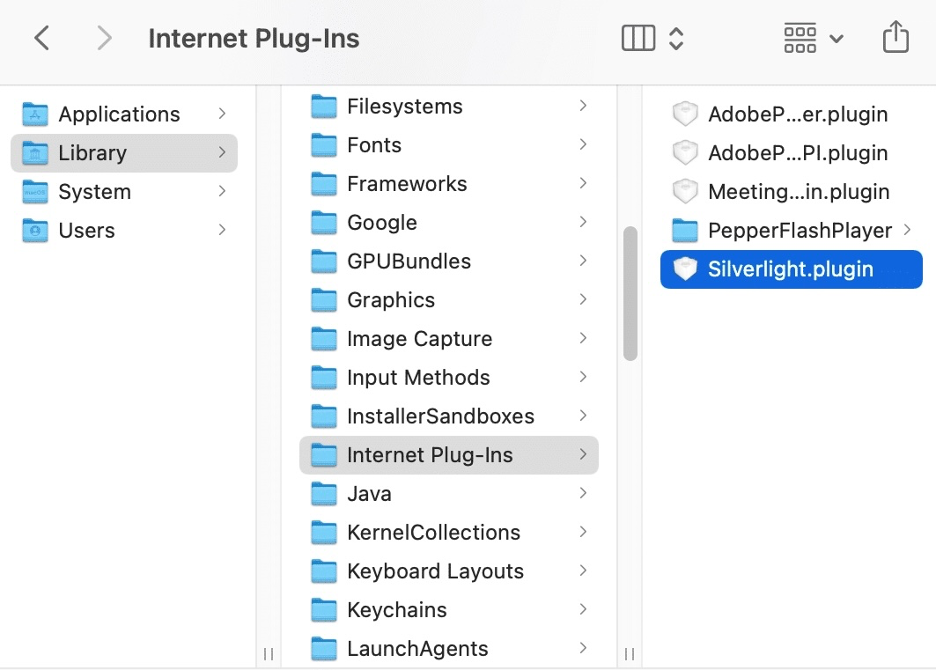This screenshot has height=670, width=936.
Task: Expand PepperFlashPlayer with its chevron
Action: pyautogui.click(x=907, y=230)
